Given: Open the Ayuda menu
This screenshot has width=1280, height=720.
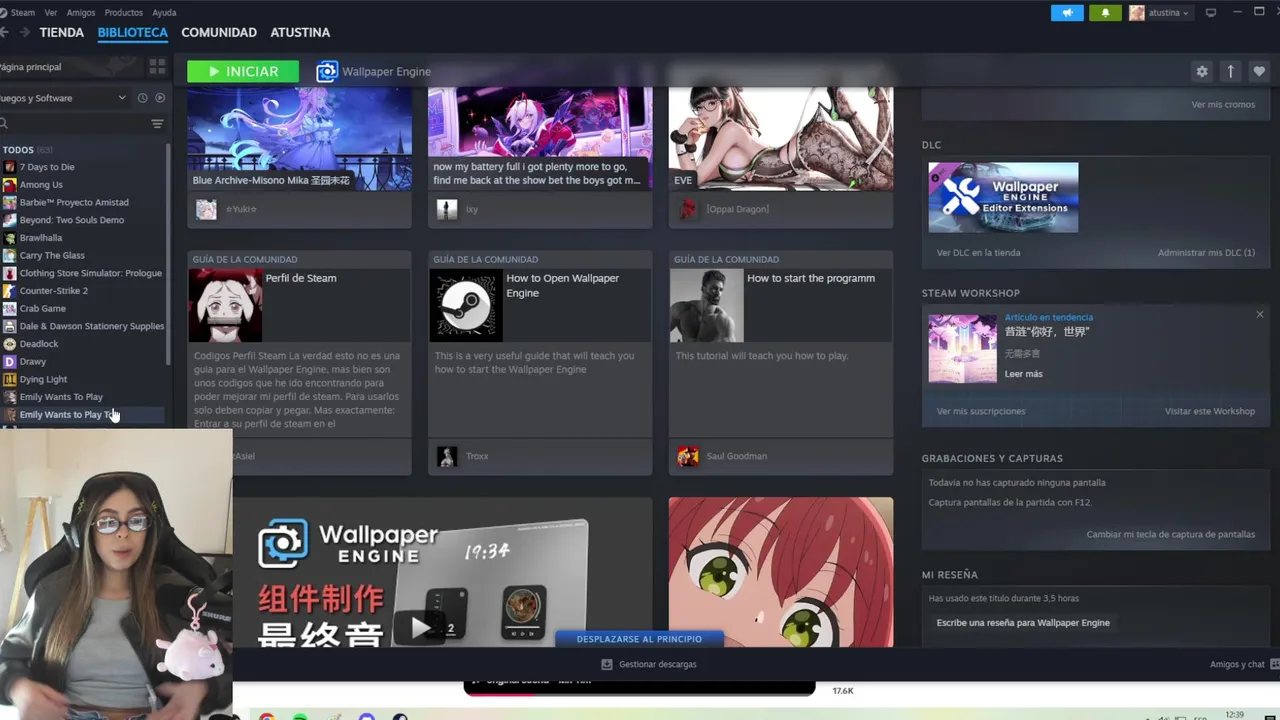Looking at the screenshot, I should 164,13.
